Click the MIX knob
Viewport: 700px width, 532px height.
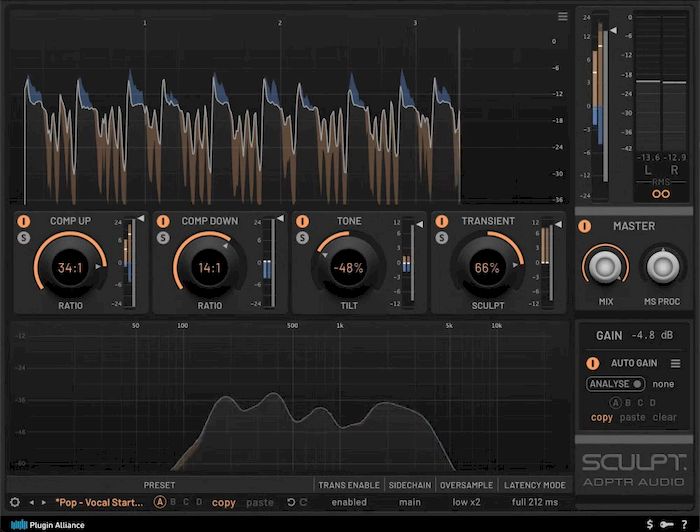click(x=605, y=266)
